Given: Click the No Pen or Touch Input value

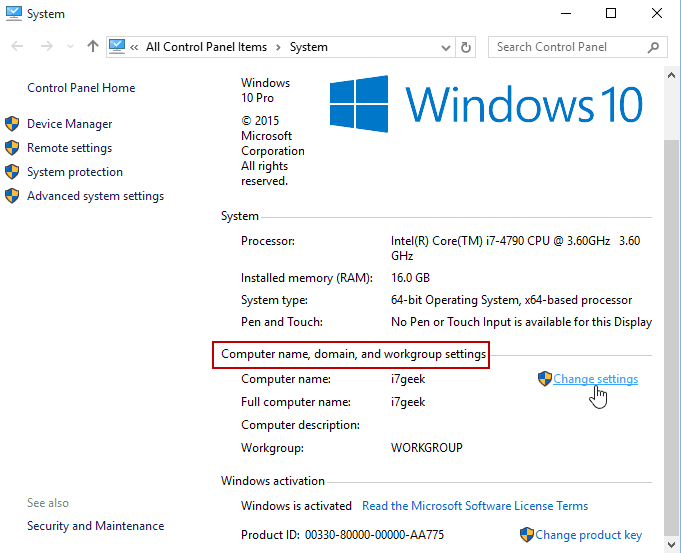Looking at the screenshot, I should tap(521, 322).
